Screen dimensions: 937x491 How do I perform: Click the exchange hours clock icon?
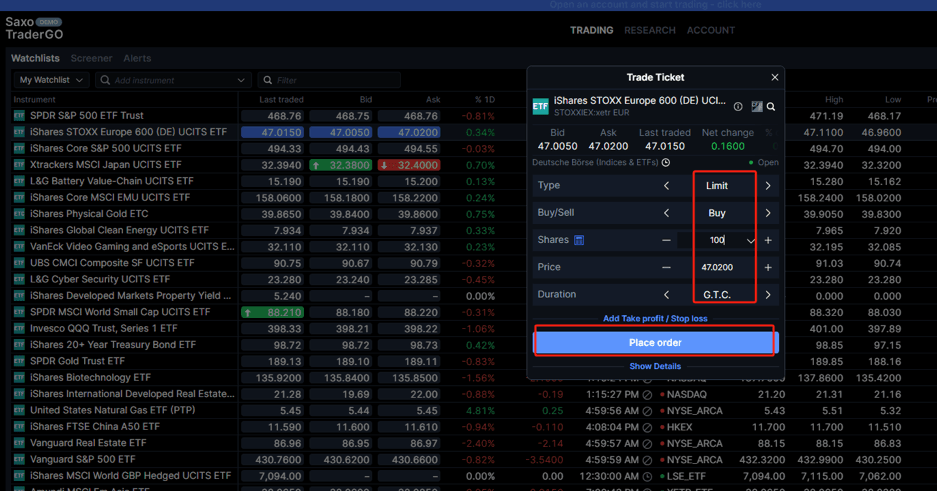666,163
